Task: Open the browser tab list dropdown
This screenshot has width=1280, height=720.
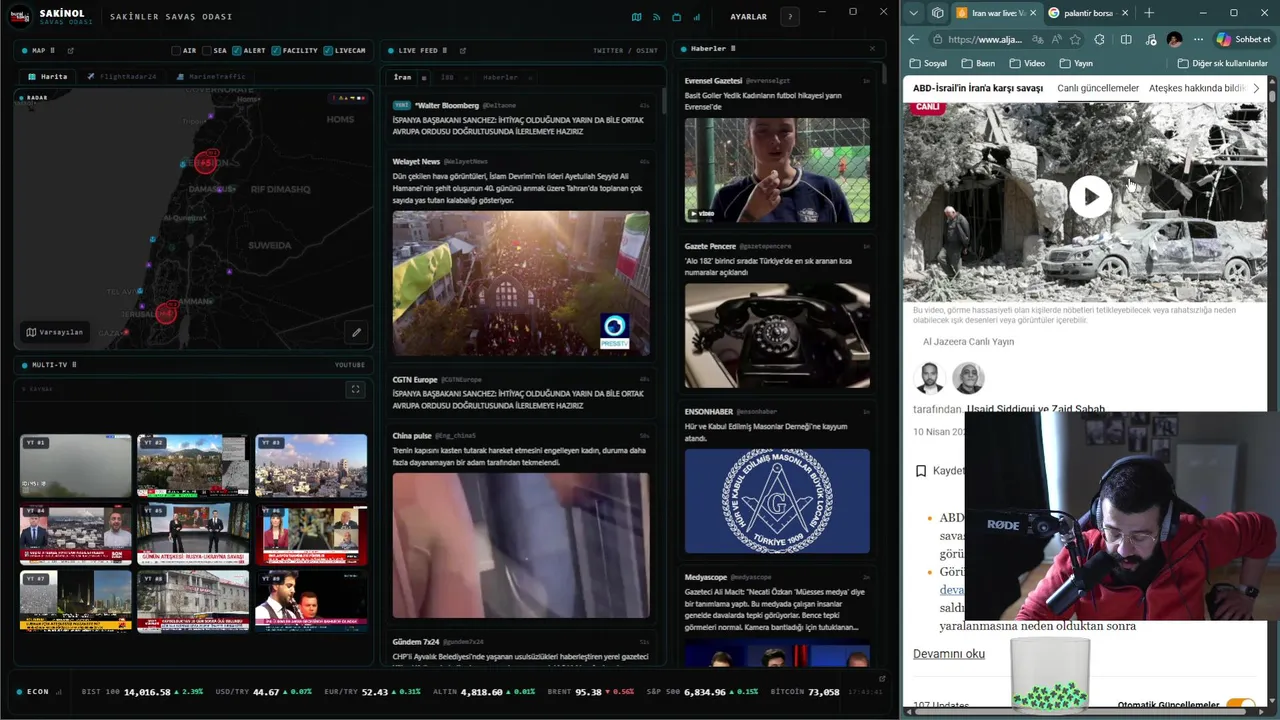Action: click(x=913, y=13)
